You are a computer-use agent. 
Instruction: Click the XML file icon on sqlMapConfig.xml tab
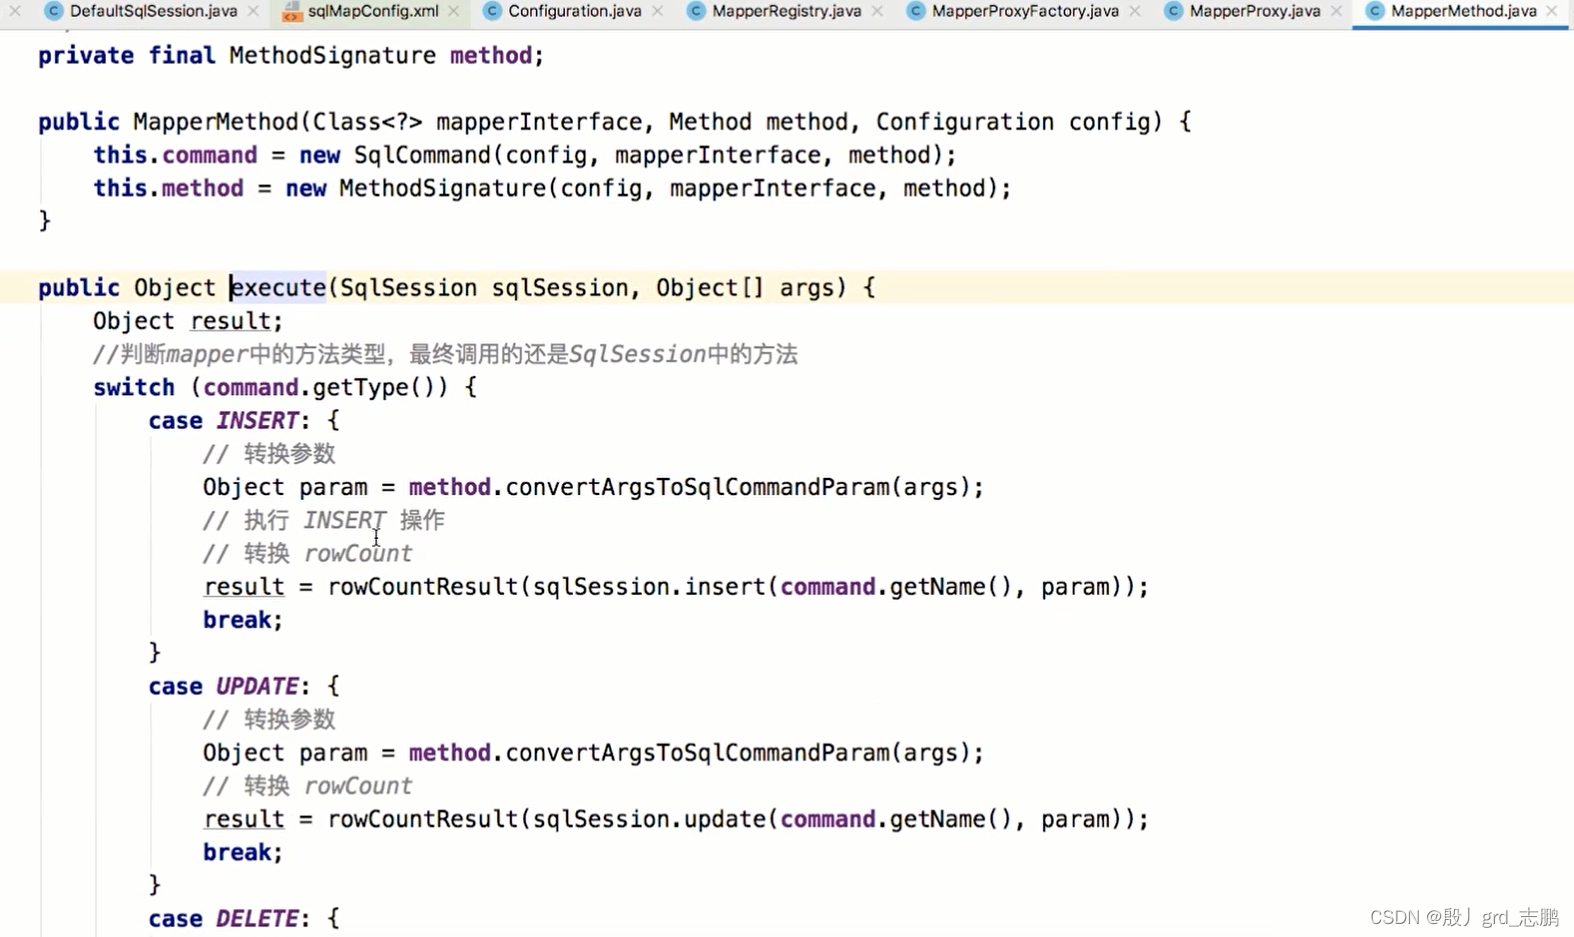[291, 11]
